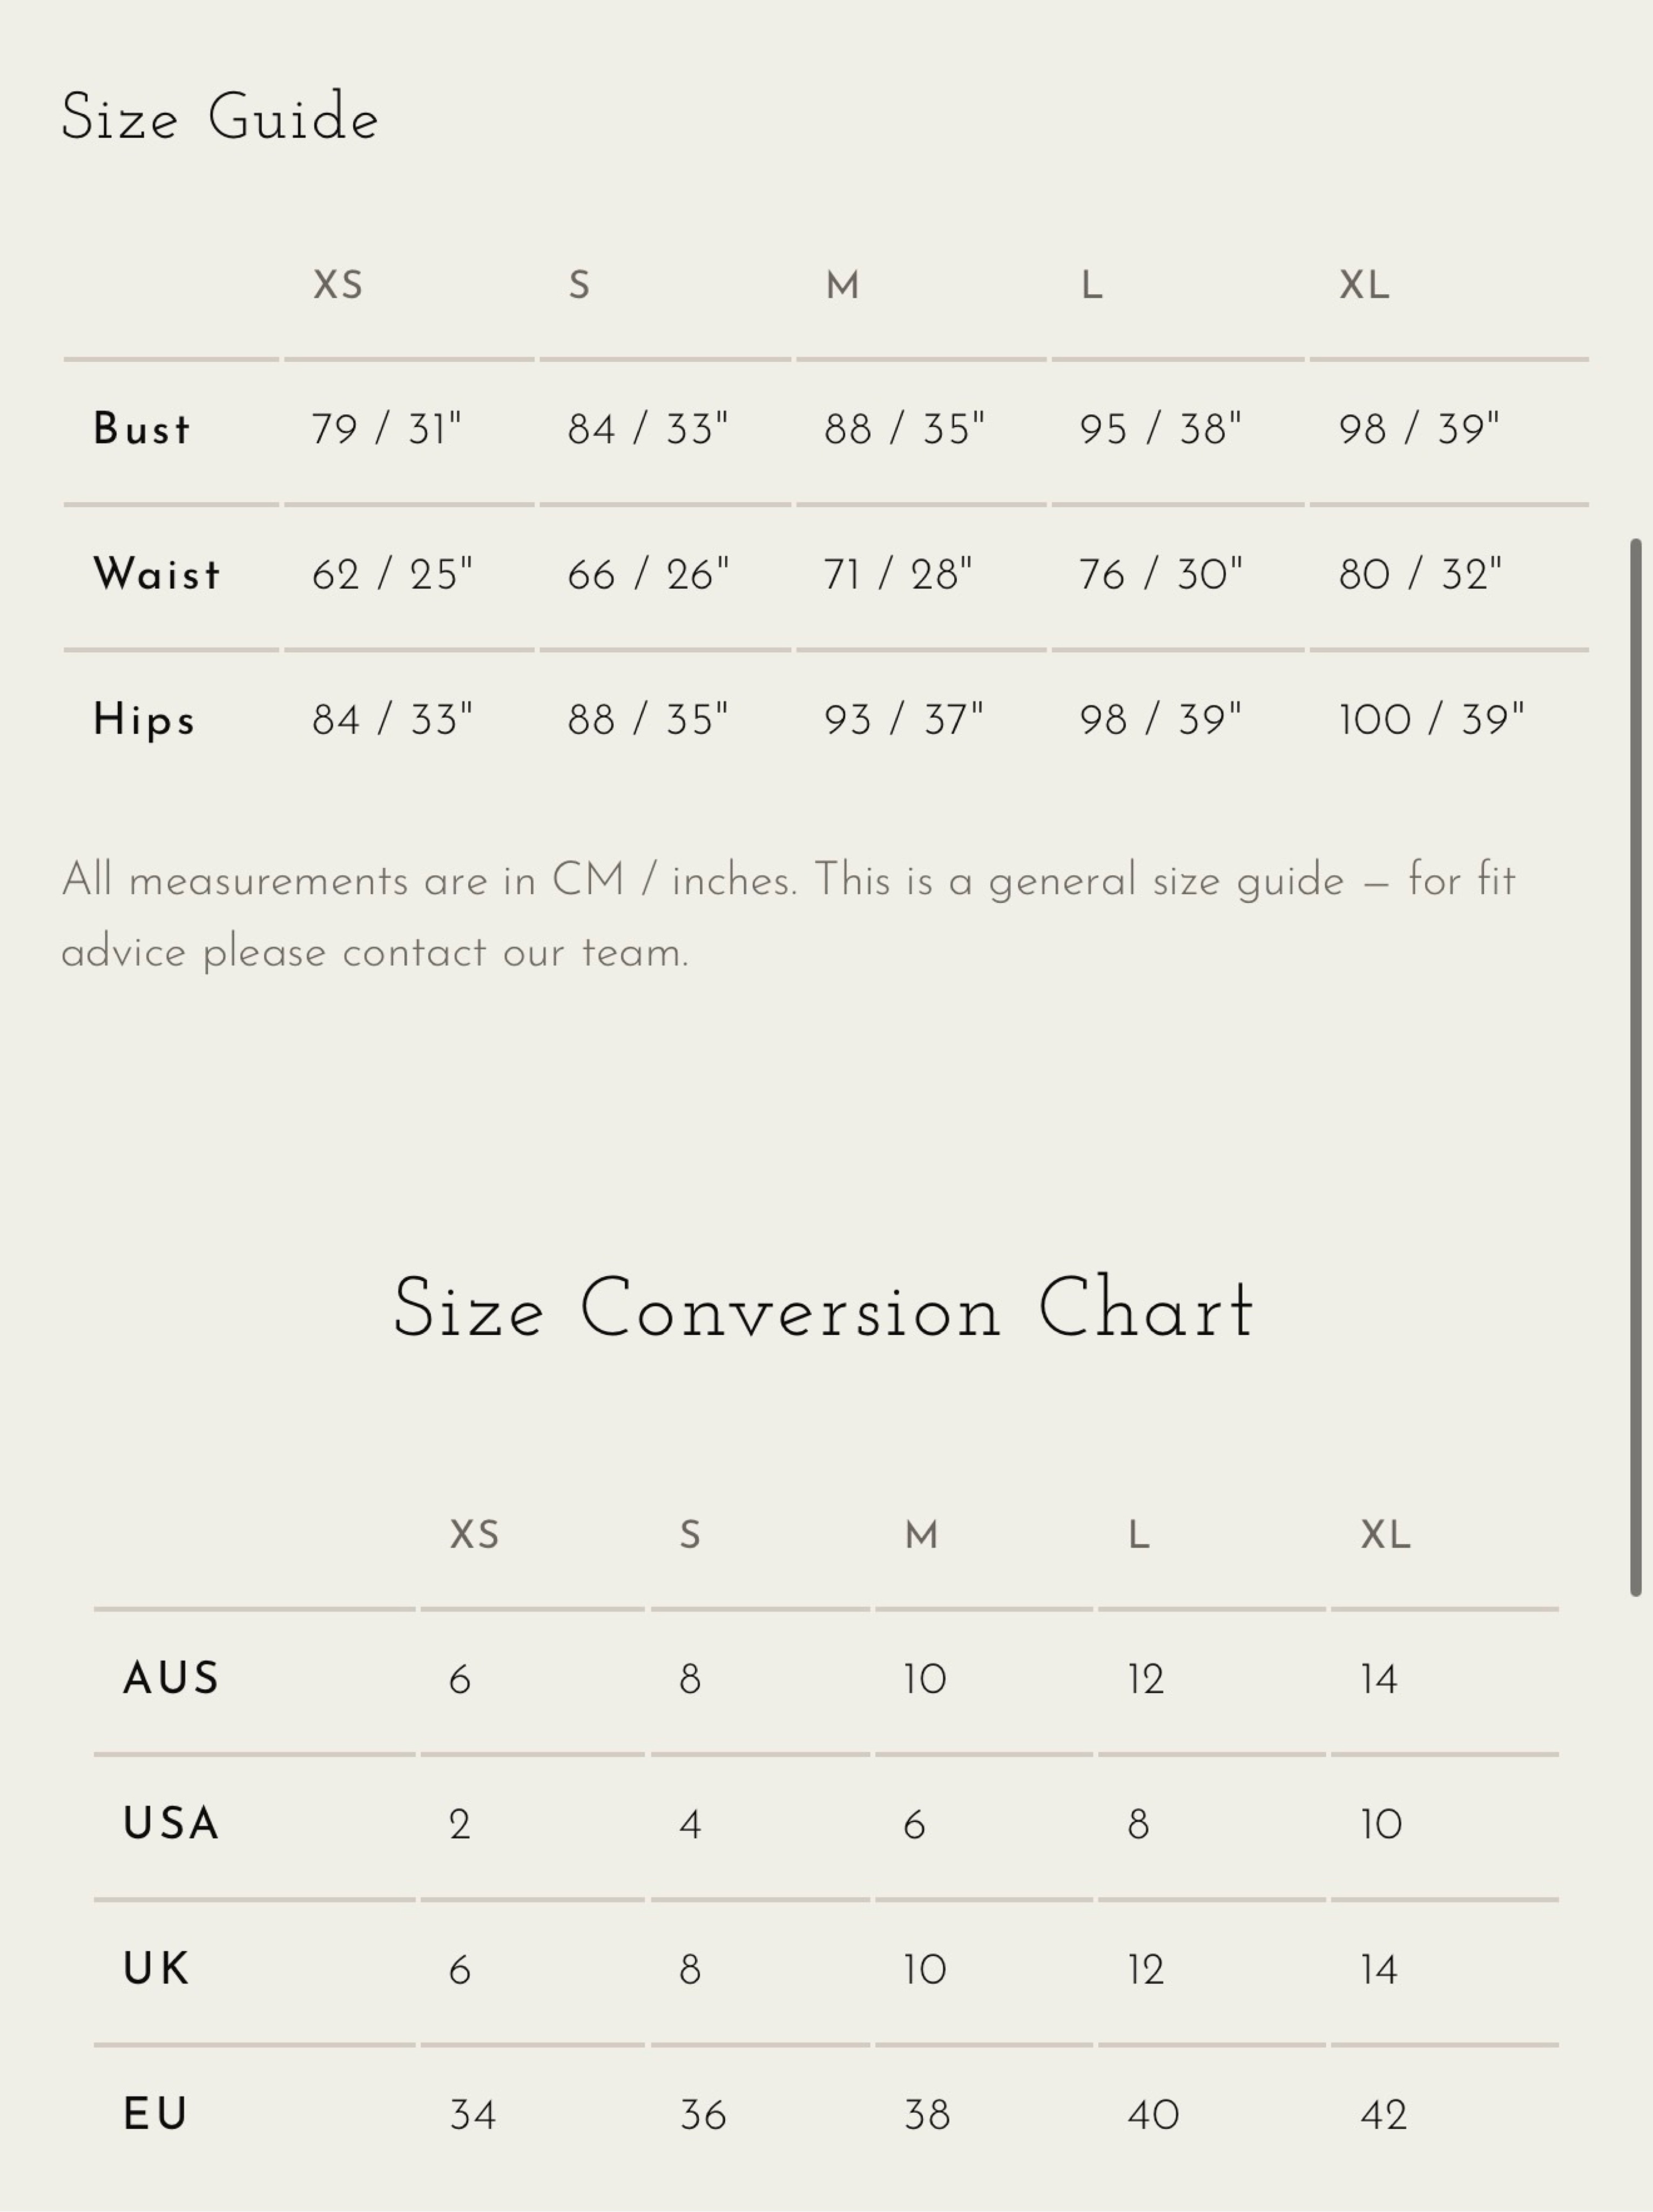The height and width of the screenshot is (2212, 1653).
Task: Click the AUS row label
Action: [x=170, y=1679]
